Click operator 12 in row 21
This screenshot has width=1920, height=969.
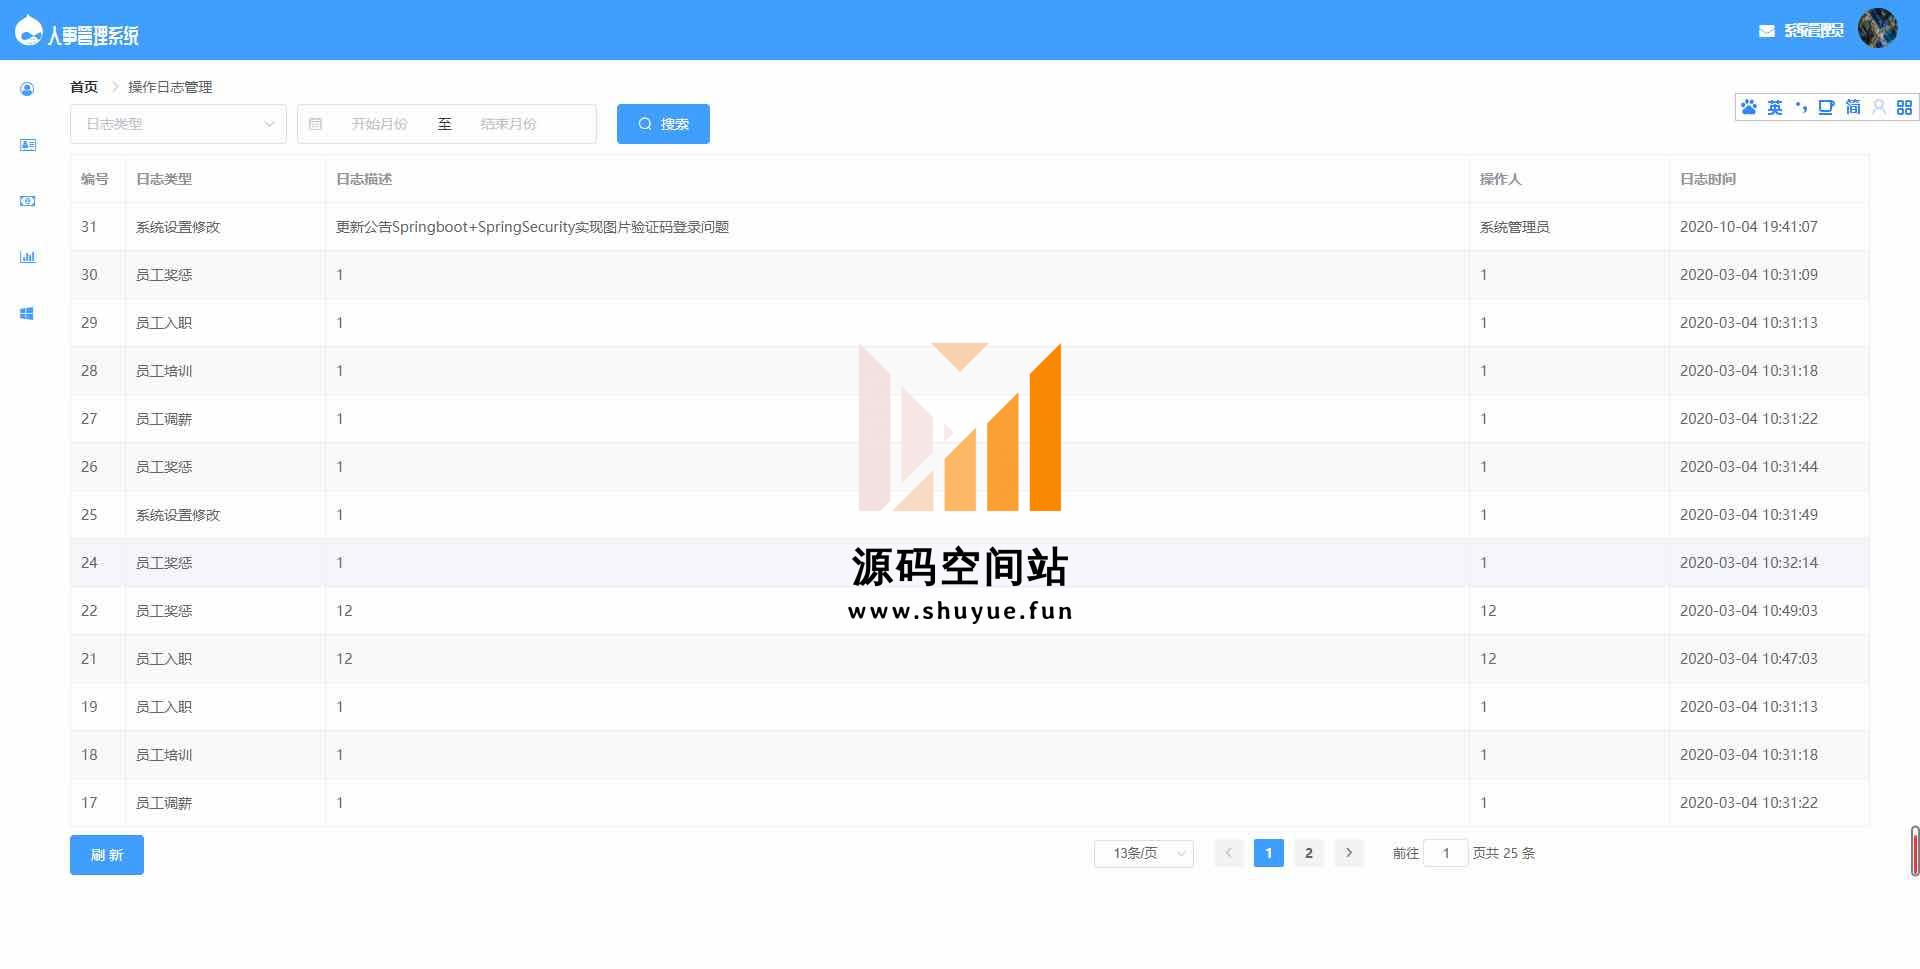tap(1488, 659)
